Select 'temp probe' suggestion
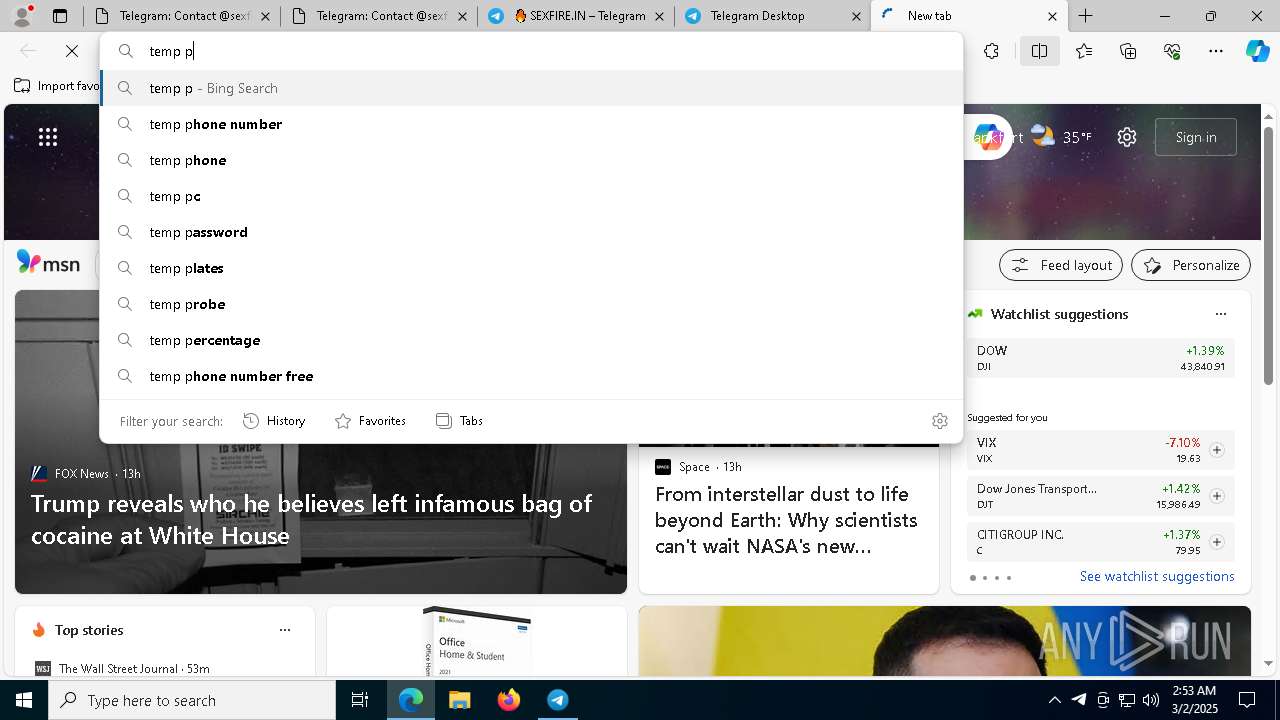The height and width of the screenshot is (720, 1280). pos(531,304)
